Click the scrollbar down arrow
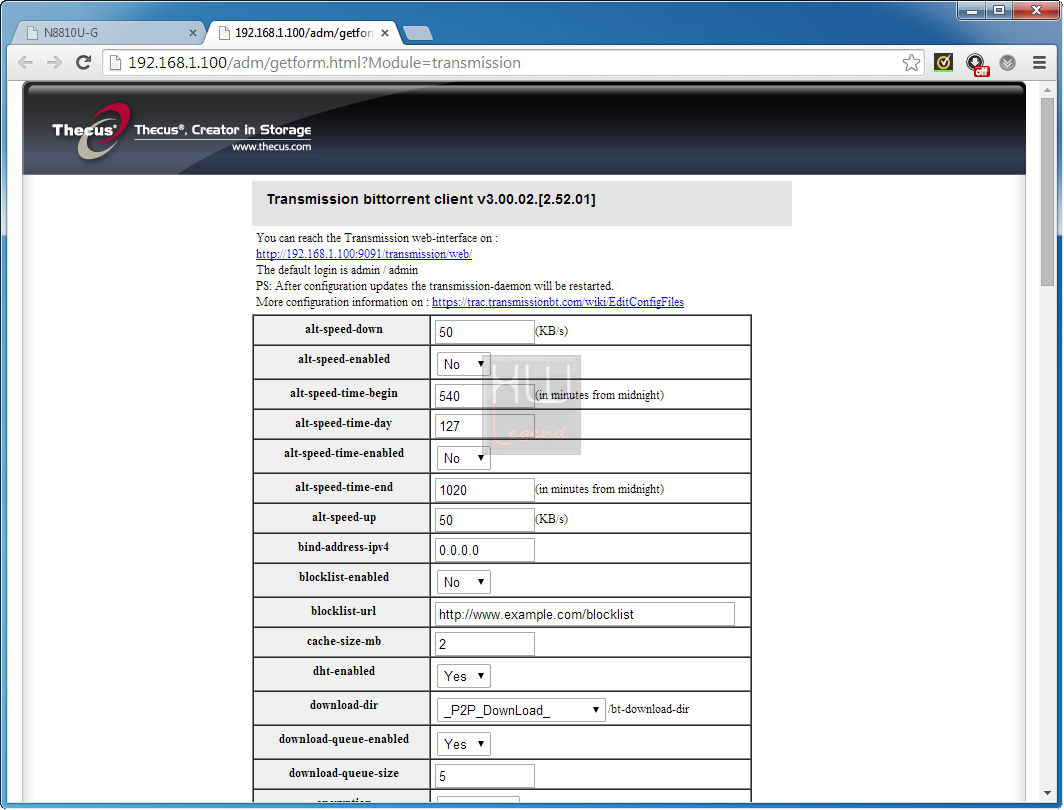Image resolution: width=1064 pixels, height=810 pixels. point(1047,792)
